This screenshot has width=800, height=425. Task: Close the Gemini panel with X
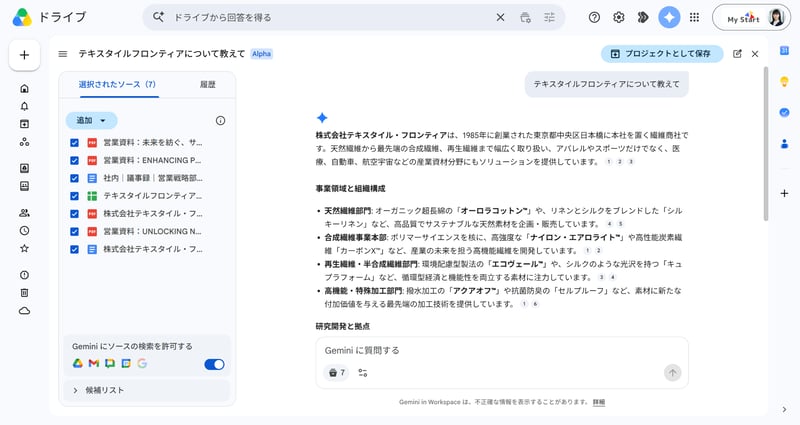click(755, 54)
